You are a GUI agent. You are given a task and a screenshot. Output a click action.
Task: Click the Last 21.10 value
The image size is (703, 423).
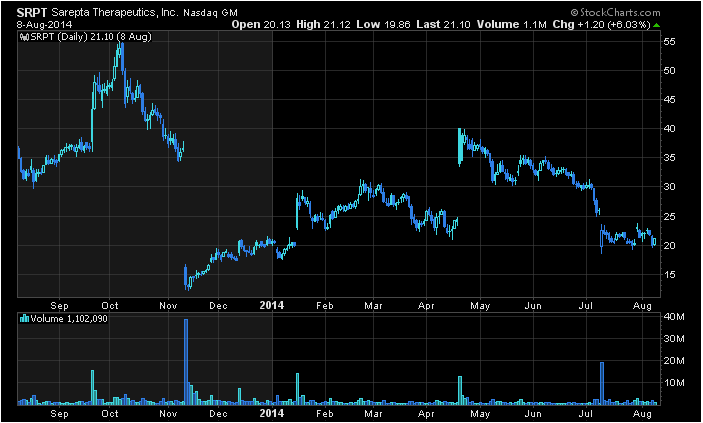[443, 24]
